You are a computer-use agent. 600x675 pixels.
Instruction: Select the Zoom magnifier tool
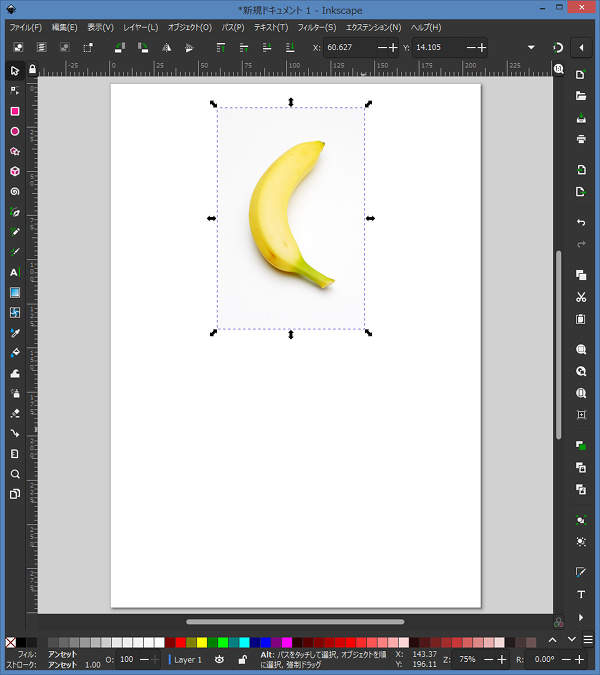(x=15, y=474)
